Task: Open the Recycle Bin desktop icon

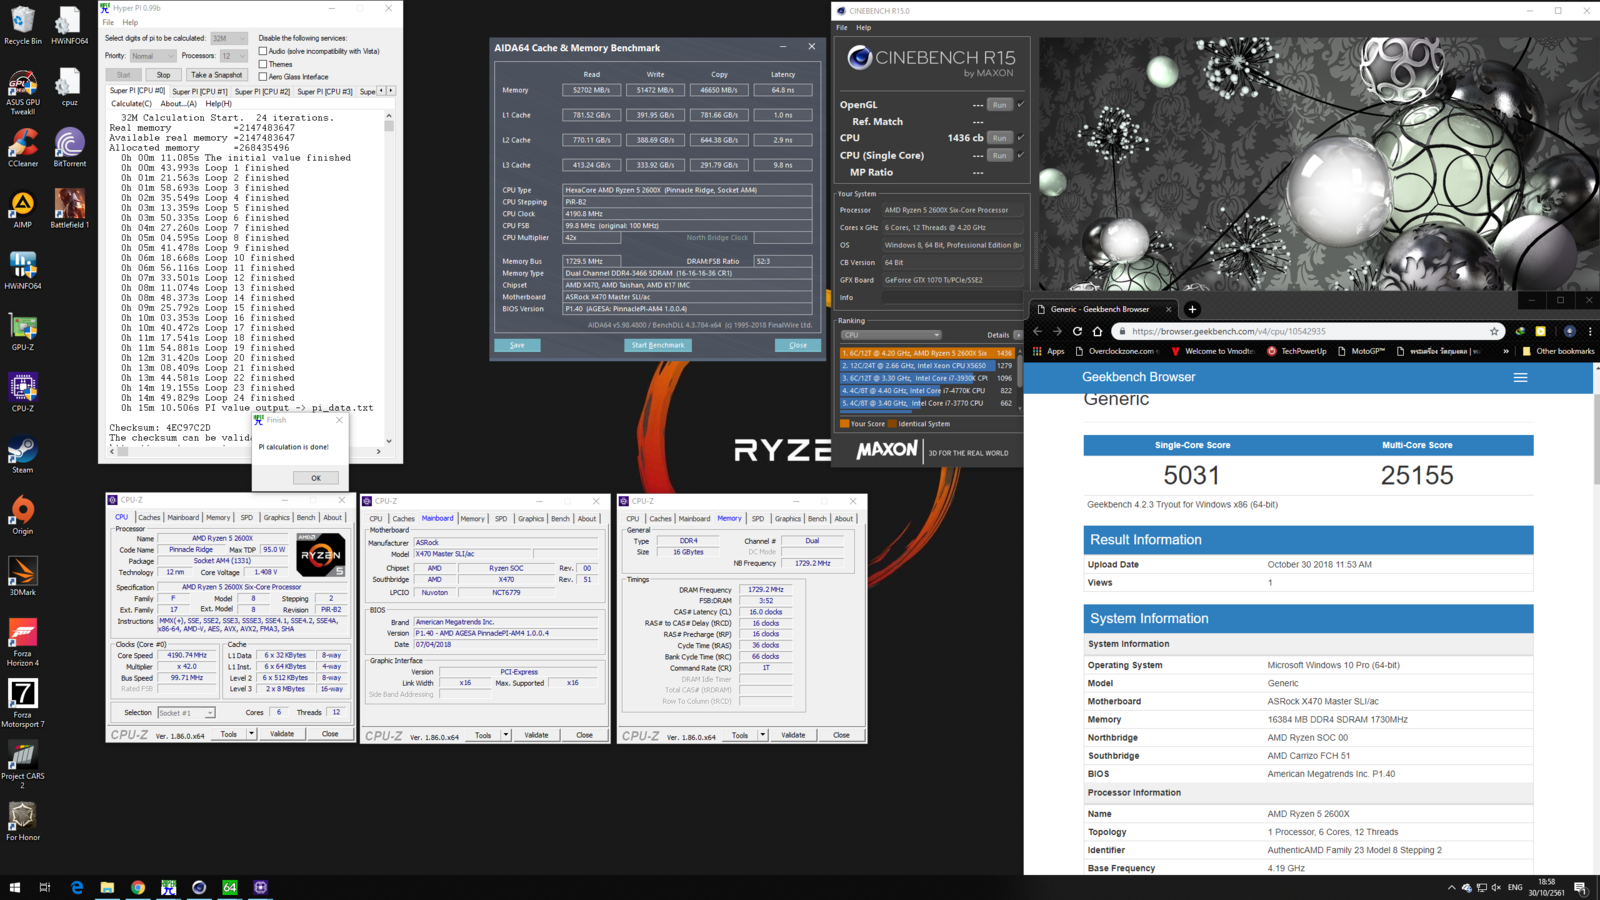Action: click(22, 26)
